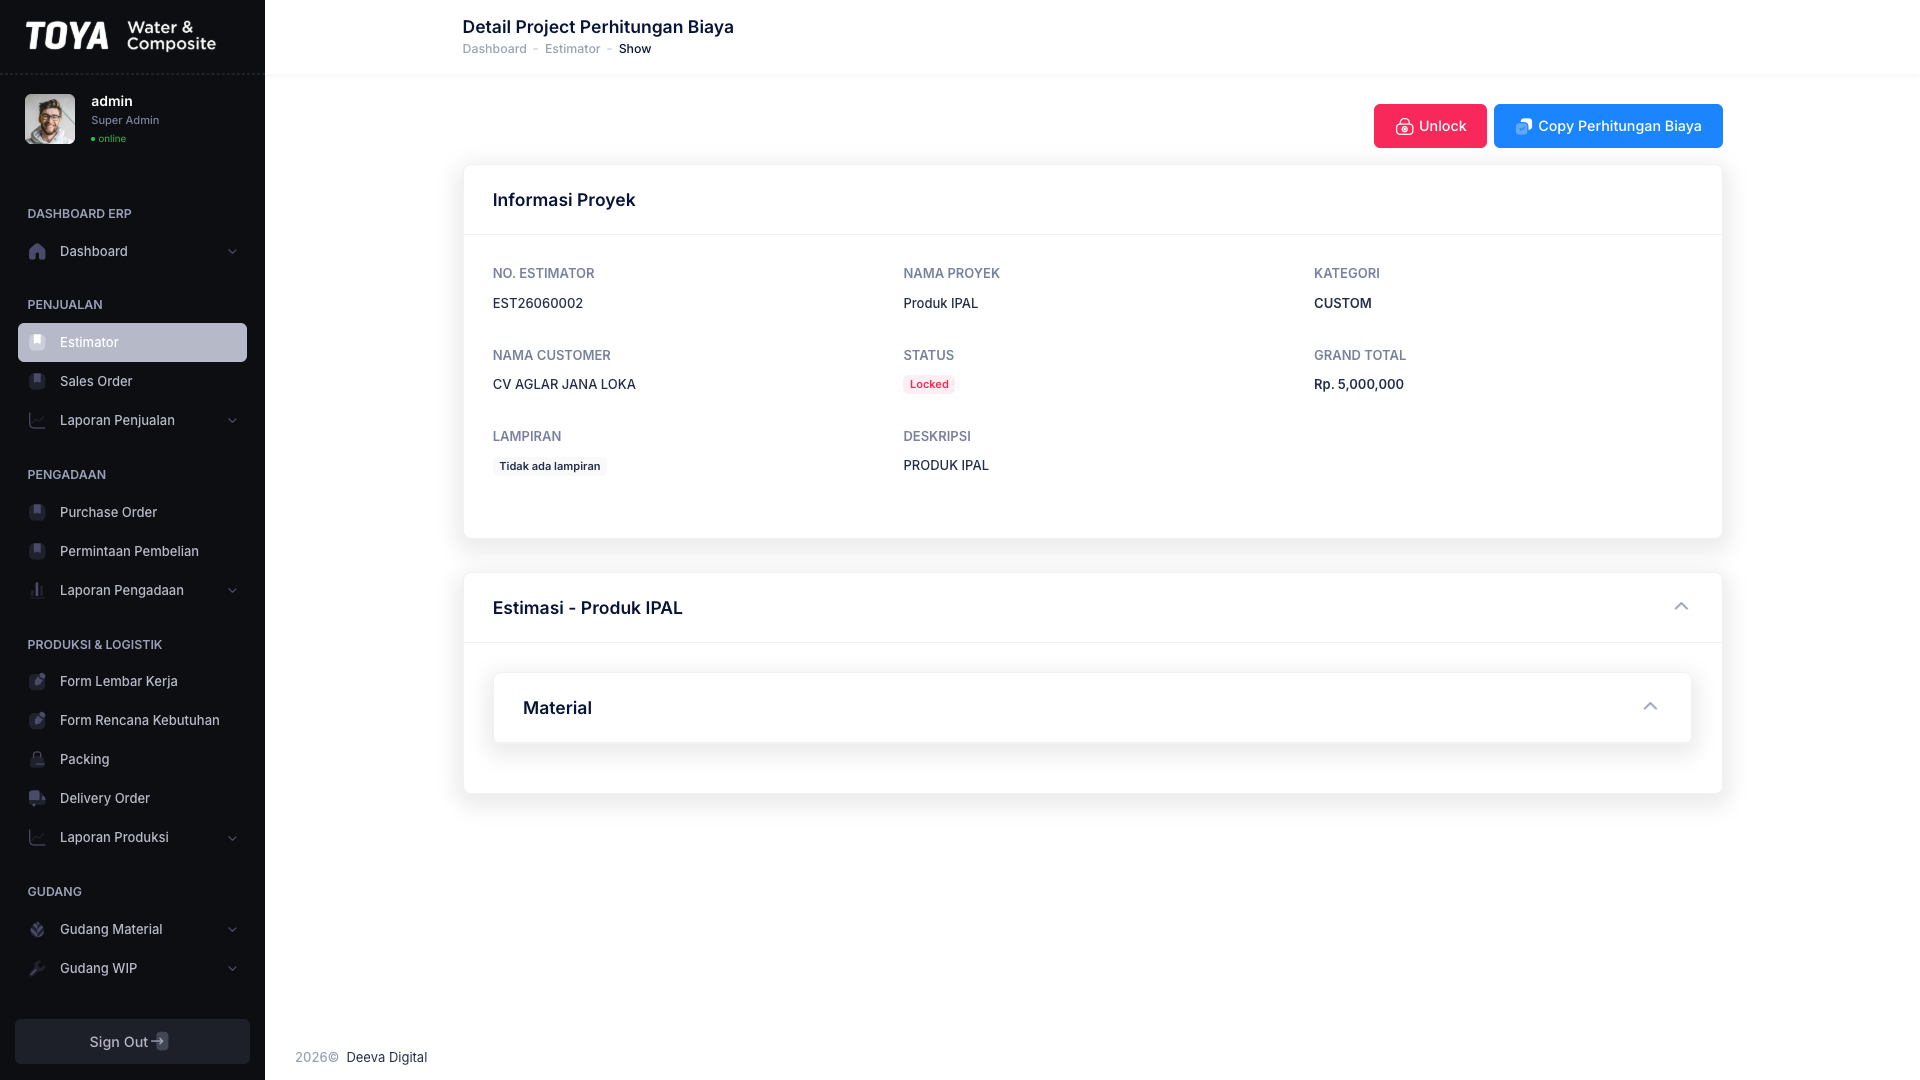Click the PRODUK IPAL description value
The height and width of the screenshot is (1080, 1920).
coord(946,466)
